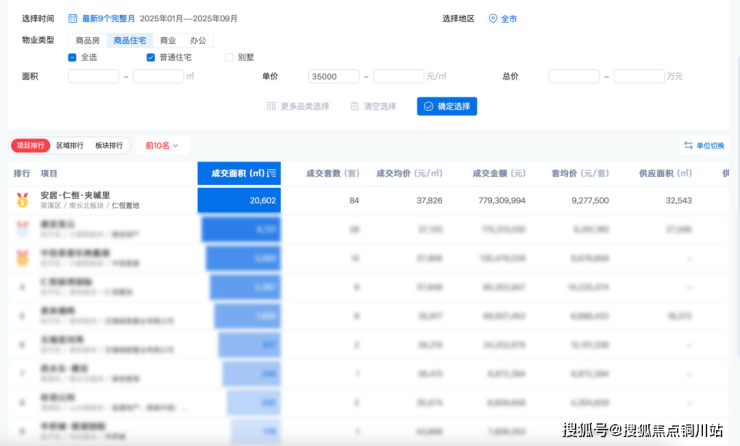Select the 商业 property type tab
740x446 pixels.
167,40
